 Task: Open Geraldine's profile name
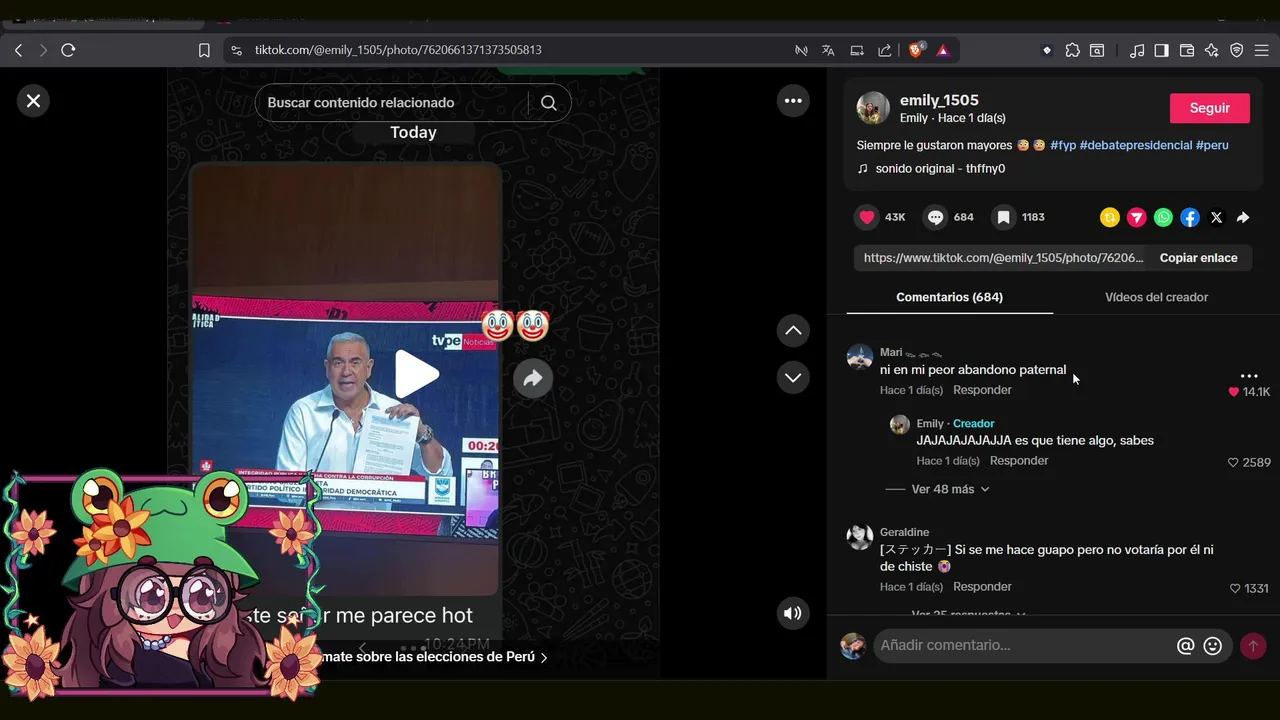[904, 532]
